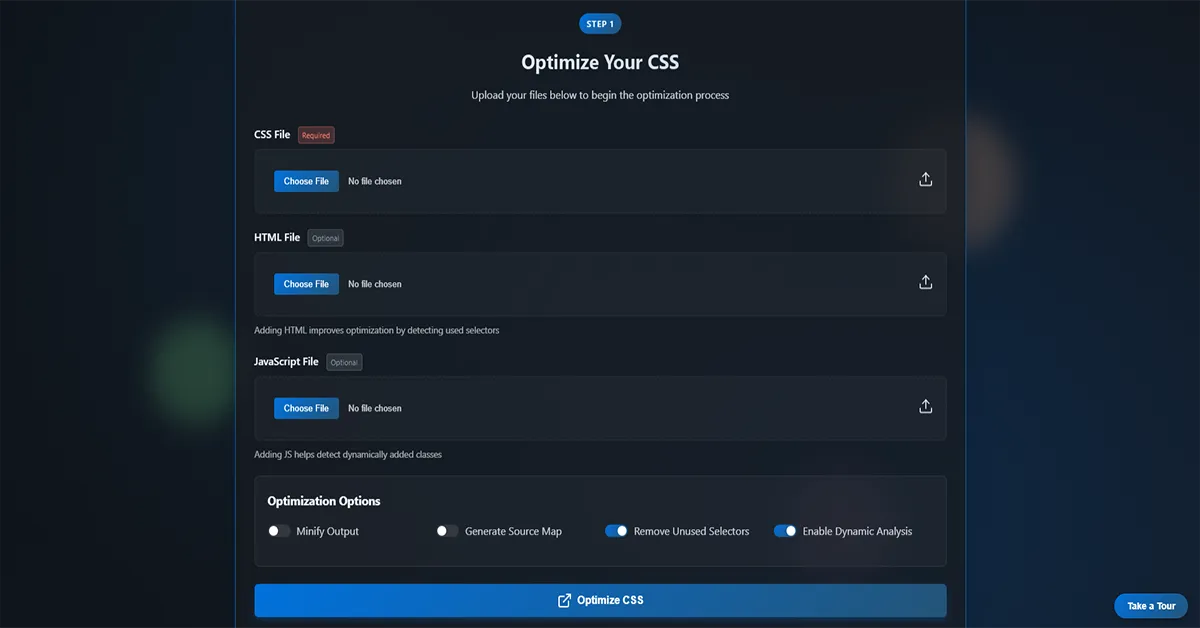Click the CSS File label
Image resolution: width=1200 pixels, height=628 pixels.
[x=272, y=134]
